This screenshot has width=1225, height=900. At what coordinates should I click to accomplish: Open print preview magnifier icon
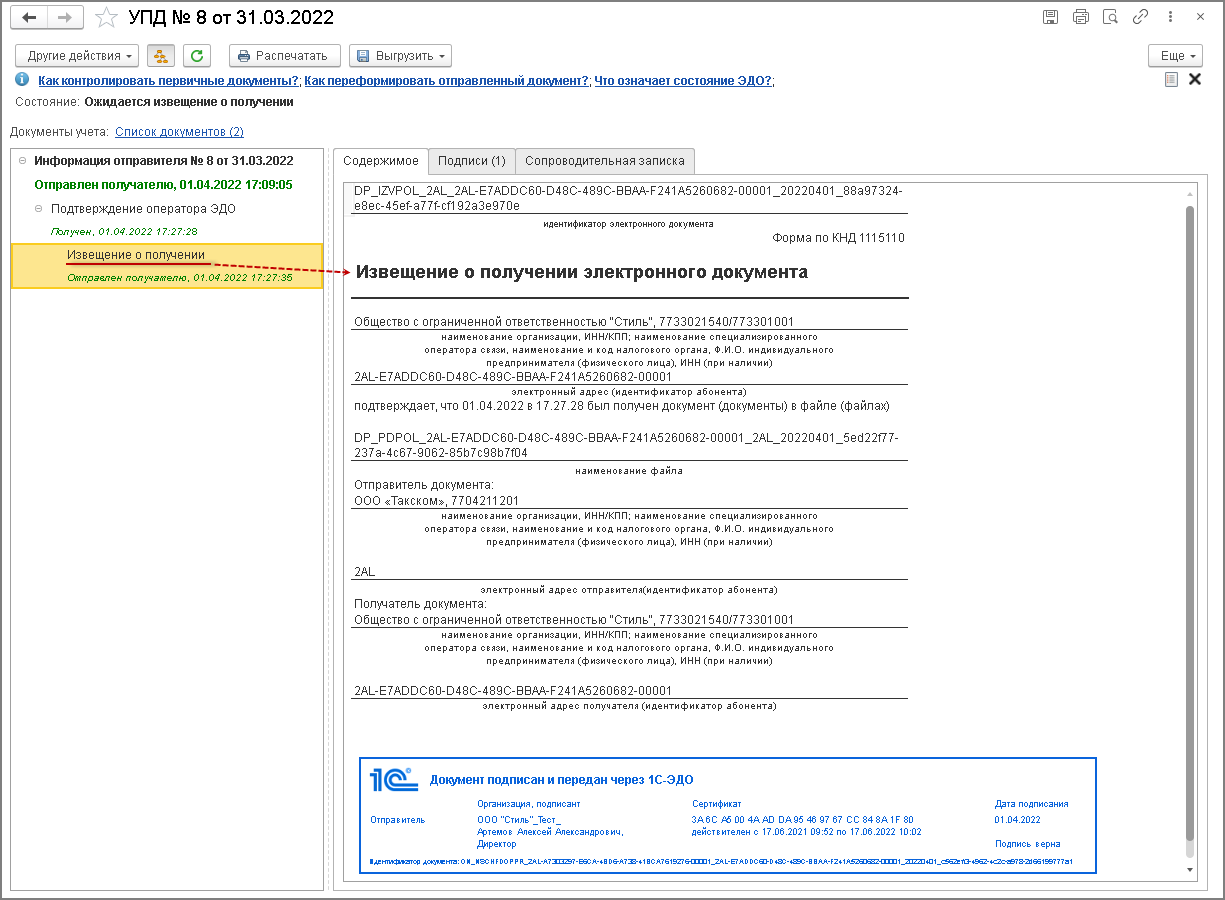click(1110, 17)
